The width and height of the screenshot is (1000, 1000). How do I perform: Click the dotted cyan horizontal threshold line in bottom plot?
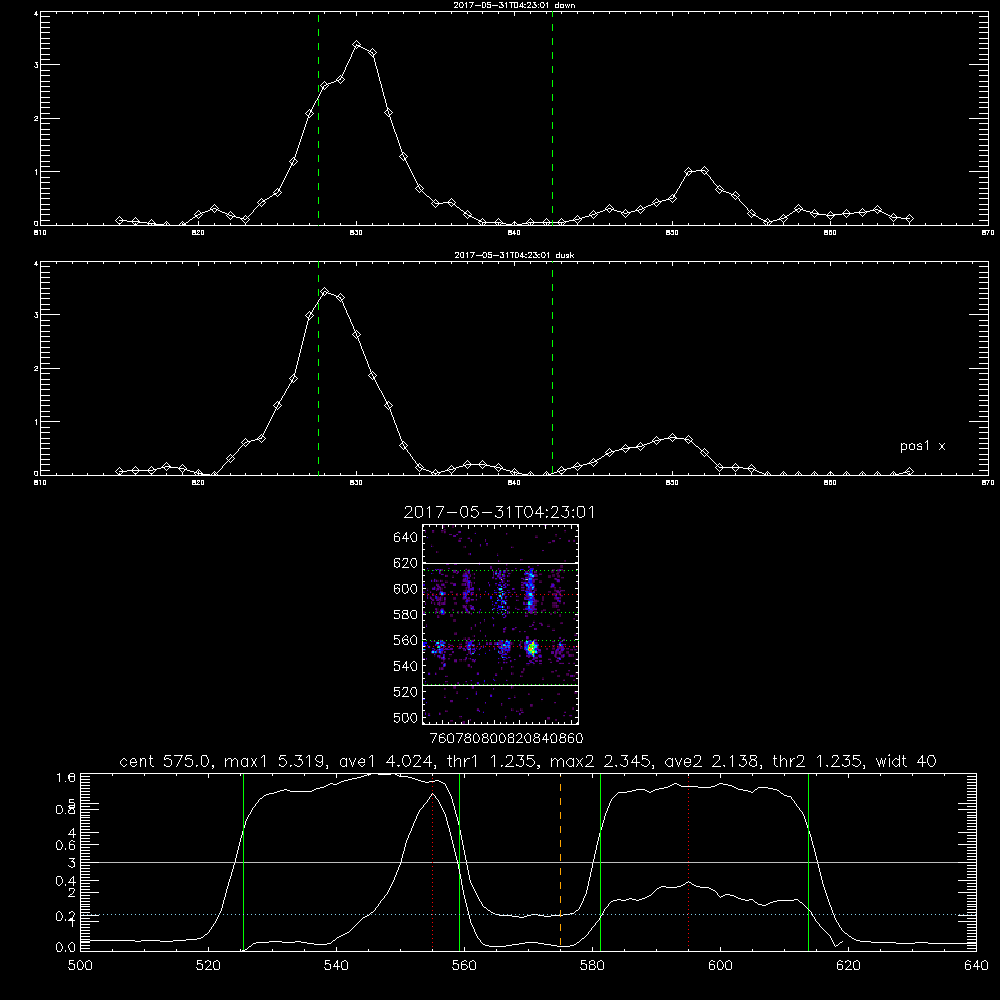pos(528,915)
